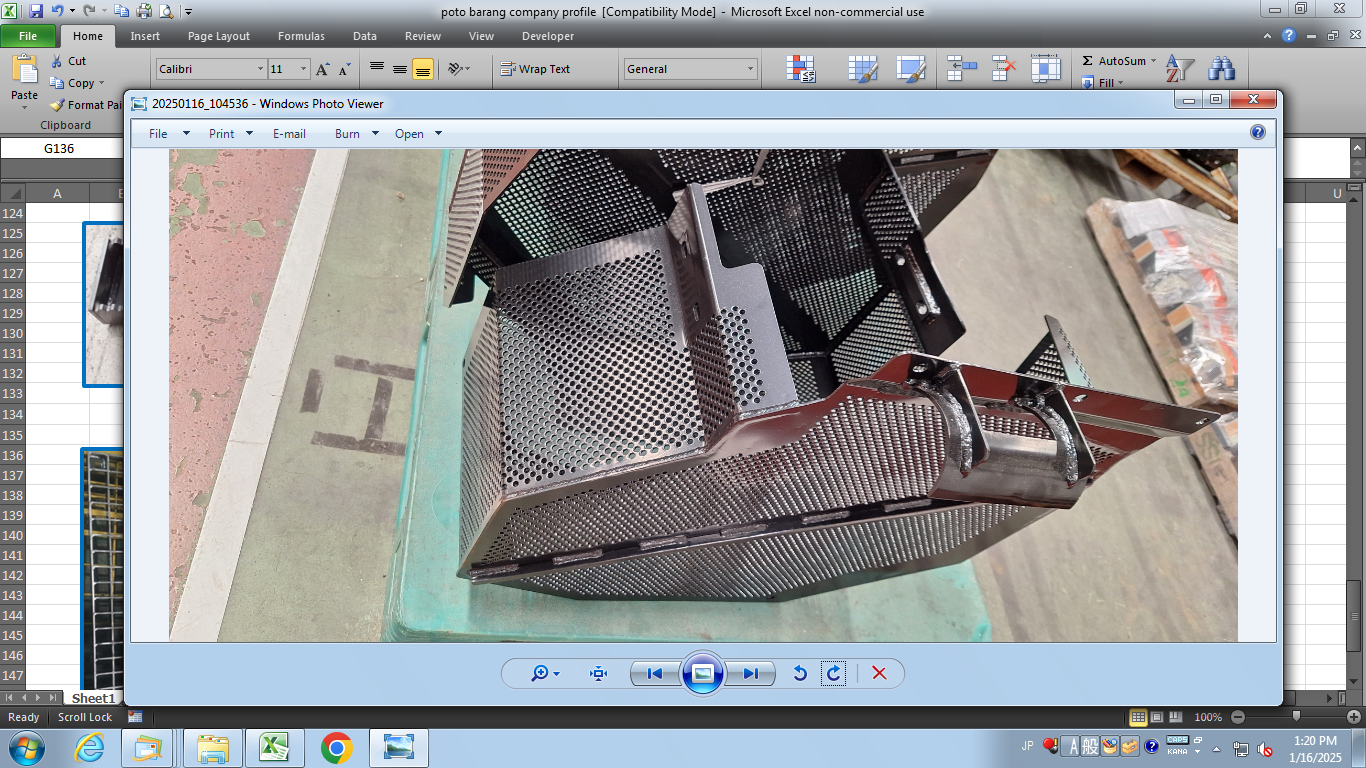This screenshot has width=1366, height=768.
Task: Click the Save icon in Excel quick access
Action: tap(36, 12)
